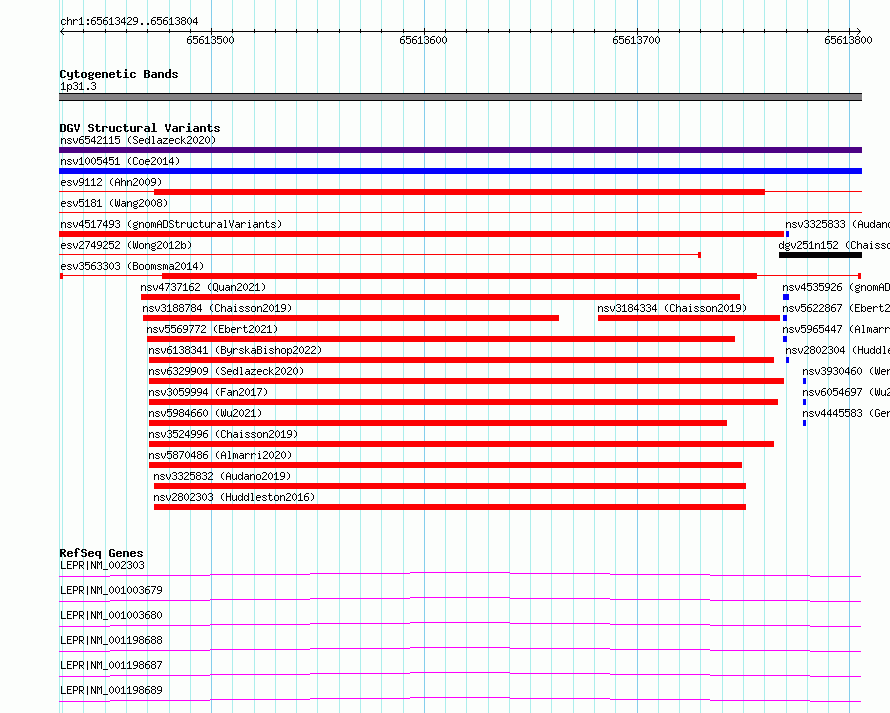Click LEPR|NM_001198688 transcript label

click(111, 640)
